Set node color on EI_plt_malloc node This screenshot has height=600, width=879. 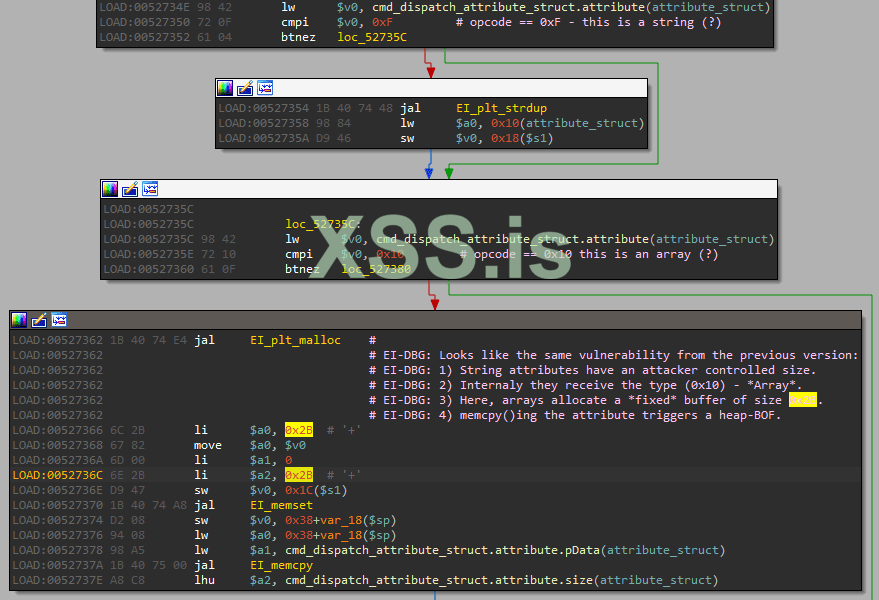[19, 320]
